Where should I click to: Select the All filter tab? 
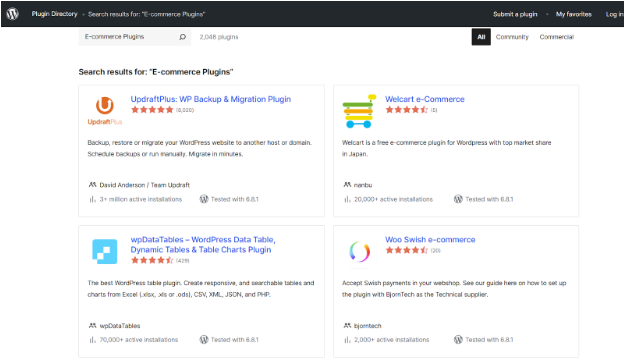point(481,37)
